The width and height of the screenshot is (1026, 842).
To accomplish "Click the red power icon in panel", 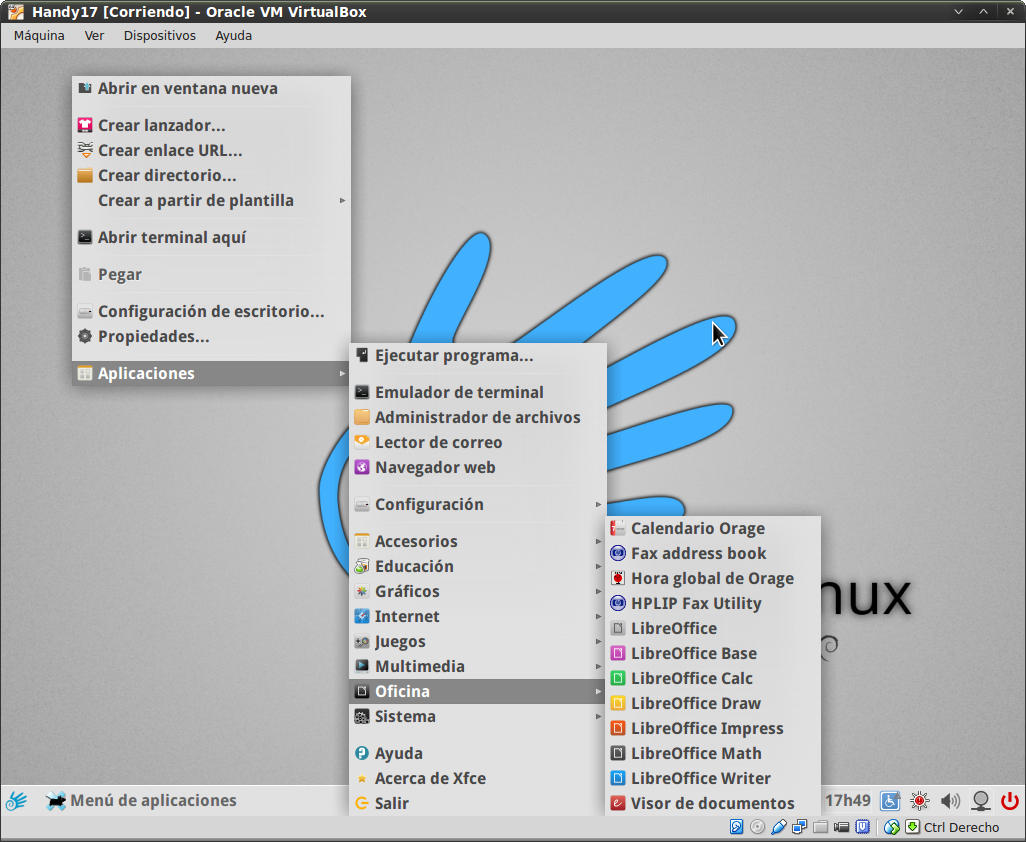I will pyautogui.click(x=1009, y=800).
